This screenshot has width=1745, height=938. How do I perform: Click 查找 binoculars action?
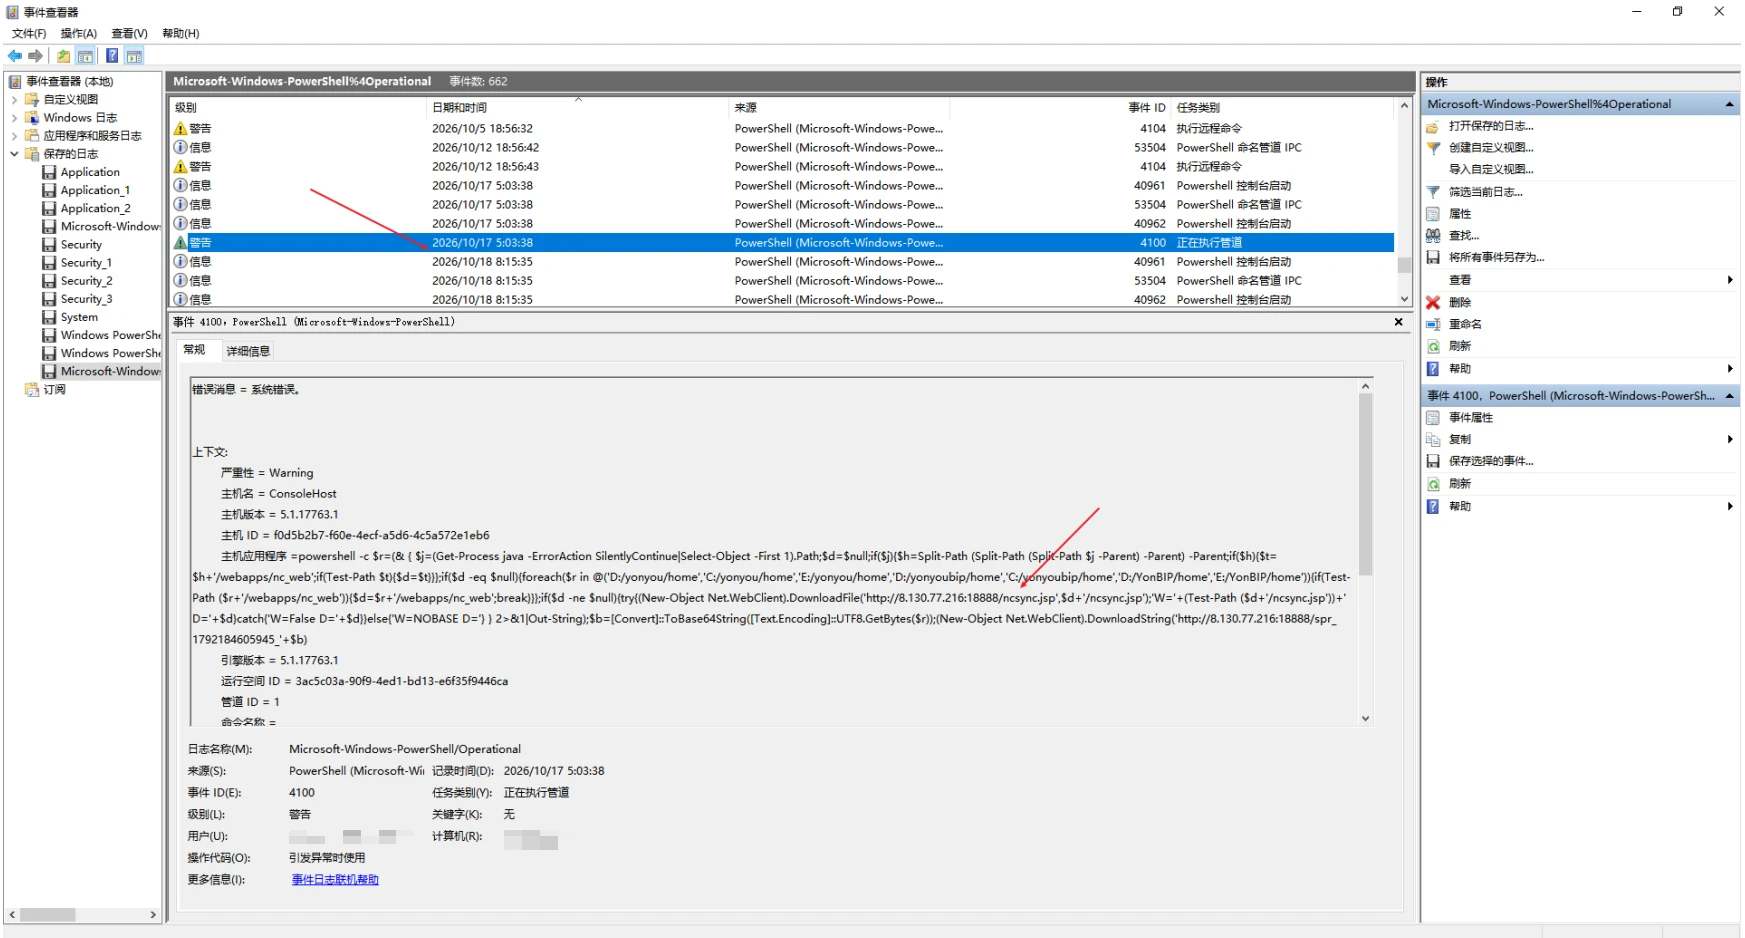[1463, 236]
